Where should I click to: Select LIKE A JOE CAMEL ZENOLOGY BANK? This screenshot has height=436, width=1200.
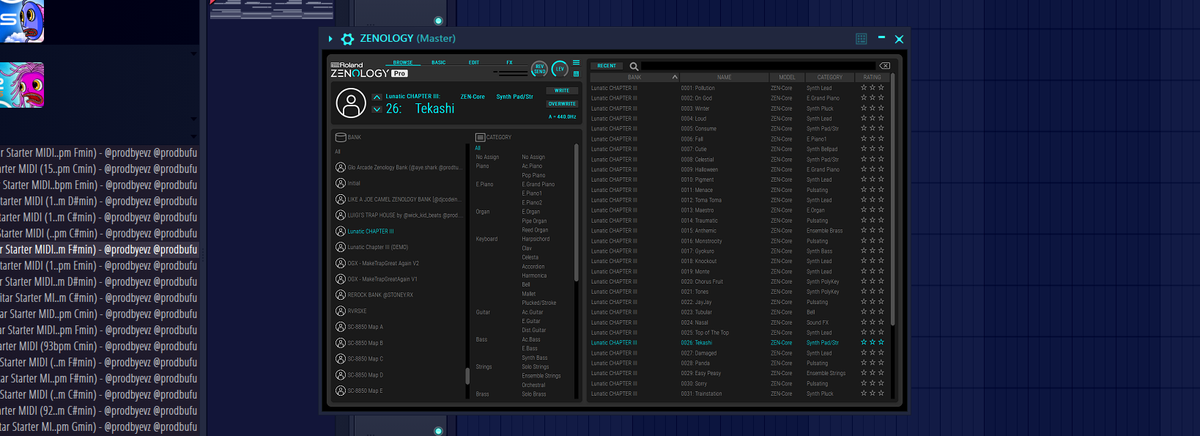pyautogui.click(x=403, y=199)
